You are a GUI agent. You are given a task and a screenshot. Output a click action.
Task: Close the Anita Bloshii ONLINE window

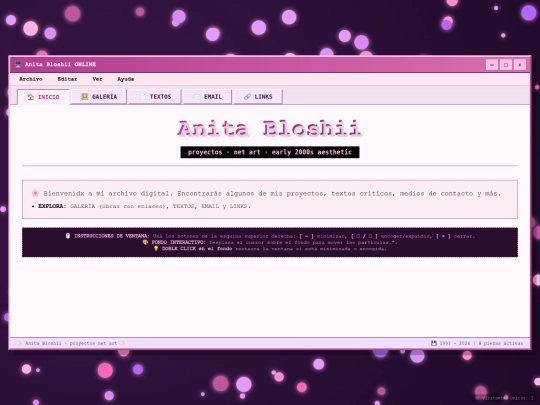520,64
